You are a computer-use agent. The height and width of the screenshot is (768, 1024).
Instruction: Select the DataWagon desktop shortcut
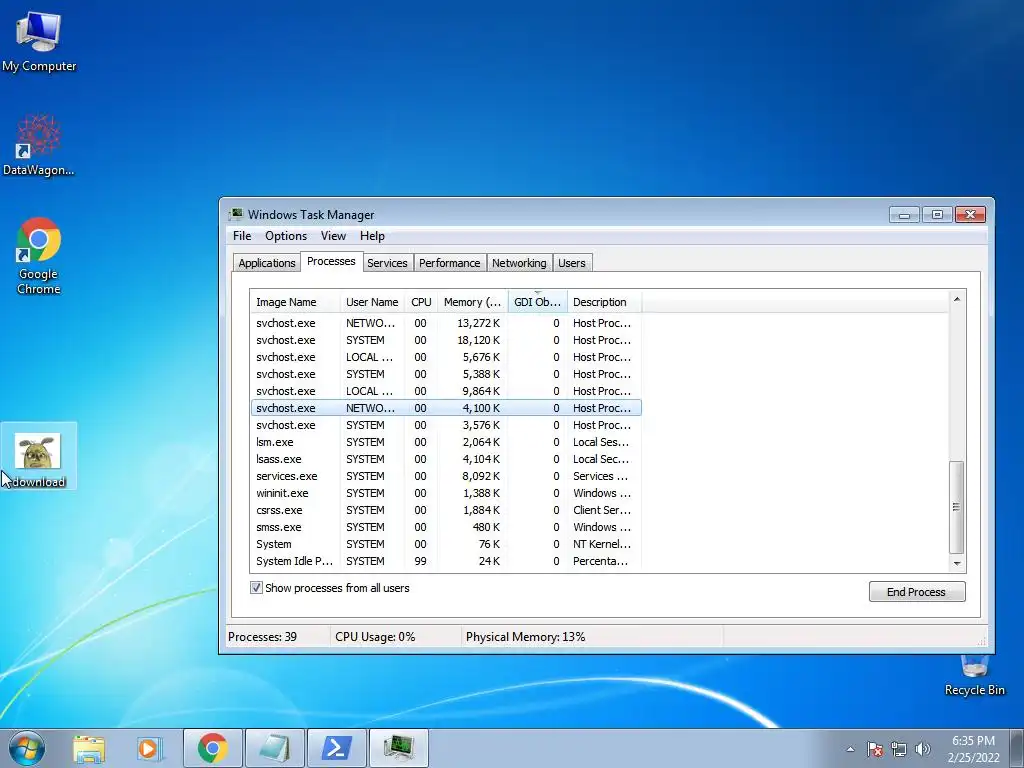click(39, 145)
